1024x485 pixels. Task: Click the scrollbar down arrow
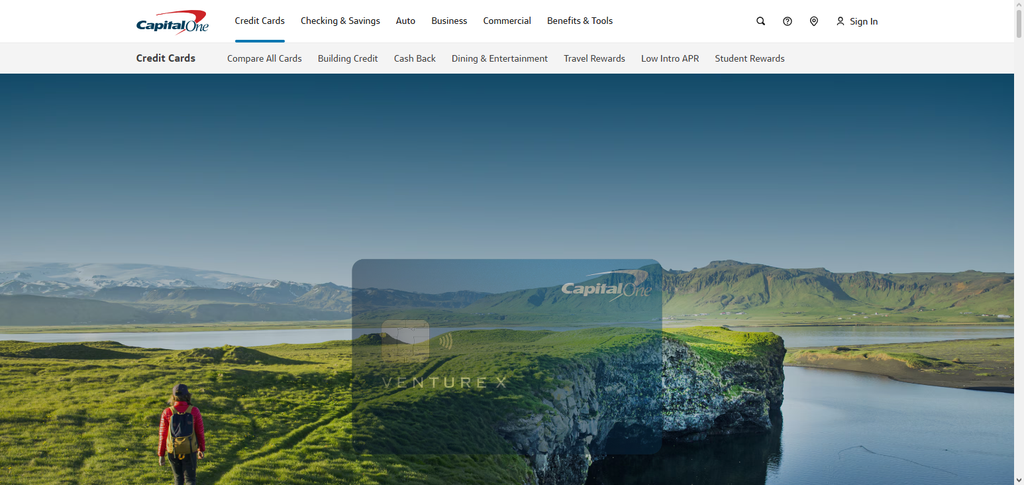click(1019, 480)
